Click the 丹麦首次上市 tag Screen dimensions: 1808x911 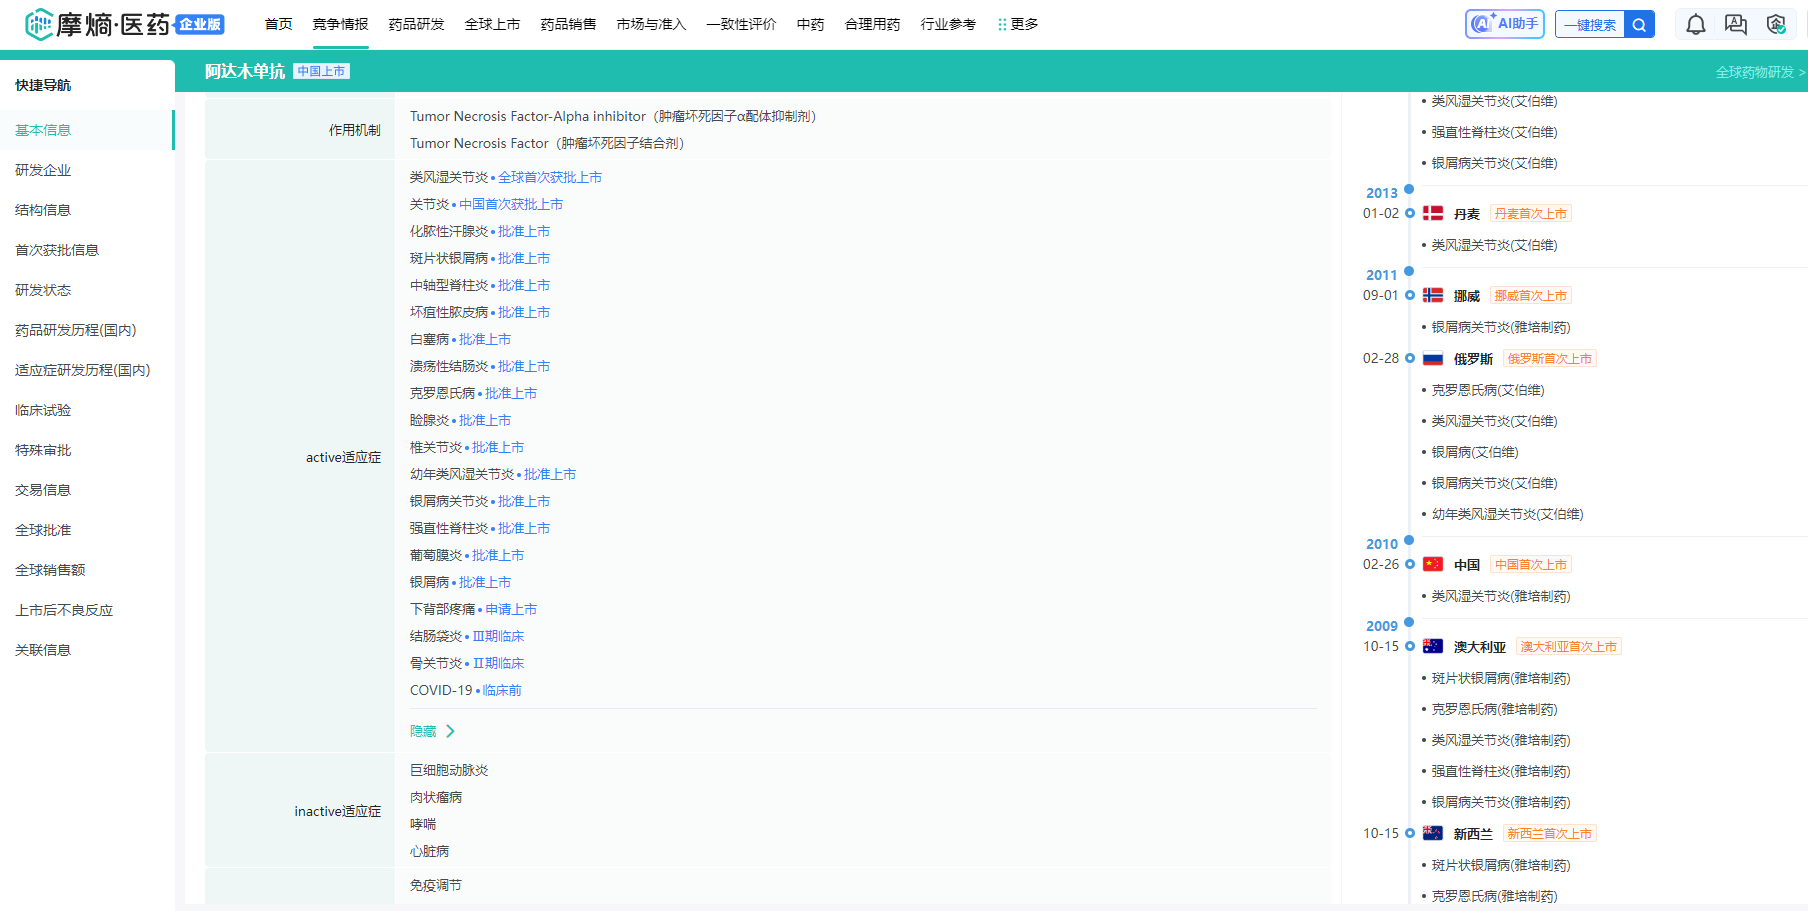[x=1531, y=213]
